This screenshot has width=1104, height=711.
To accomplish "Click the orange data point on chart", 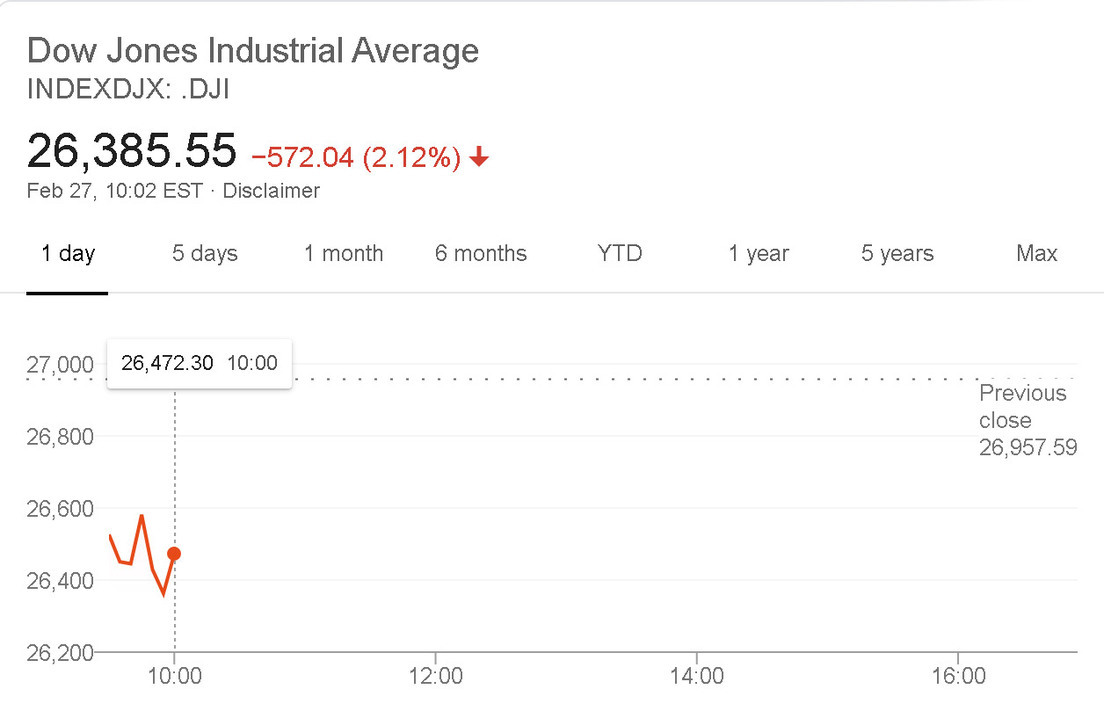I will click(x=174, y=554).
